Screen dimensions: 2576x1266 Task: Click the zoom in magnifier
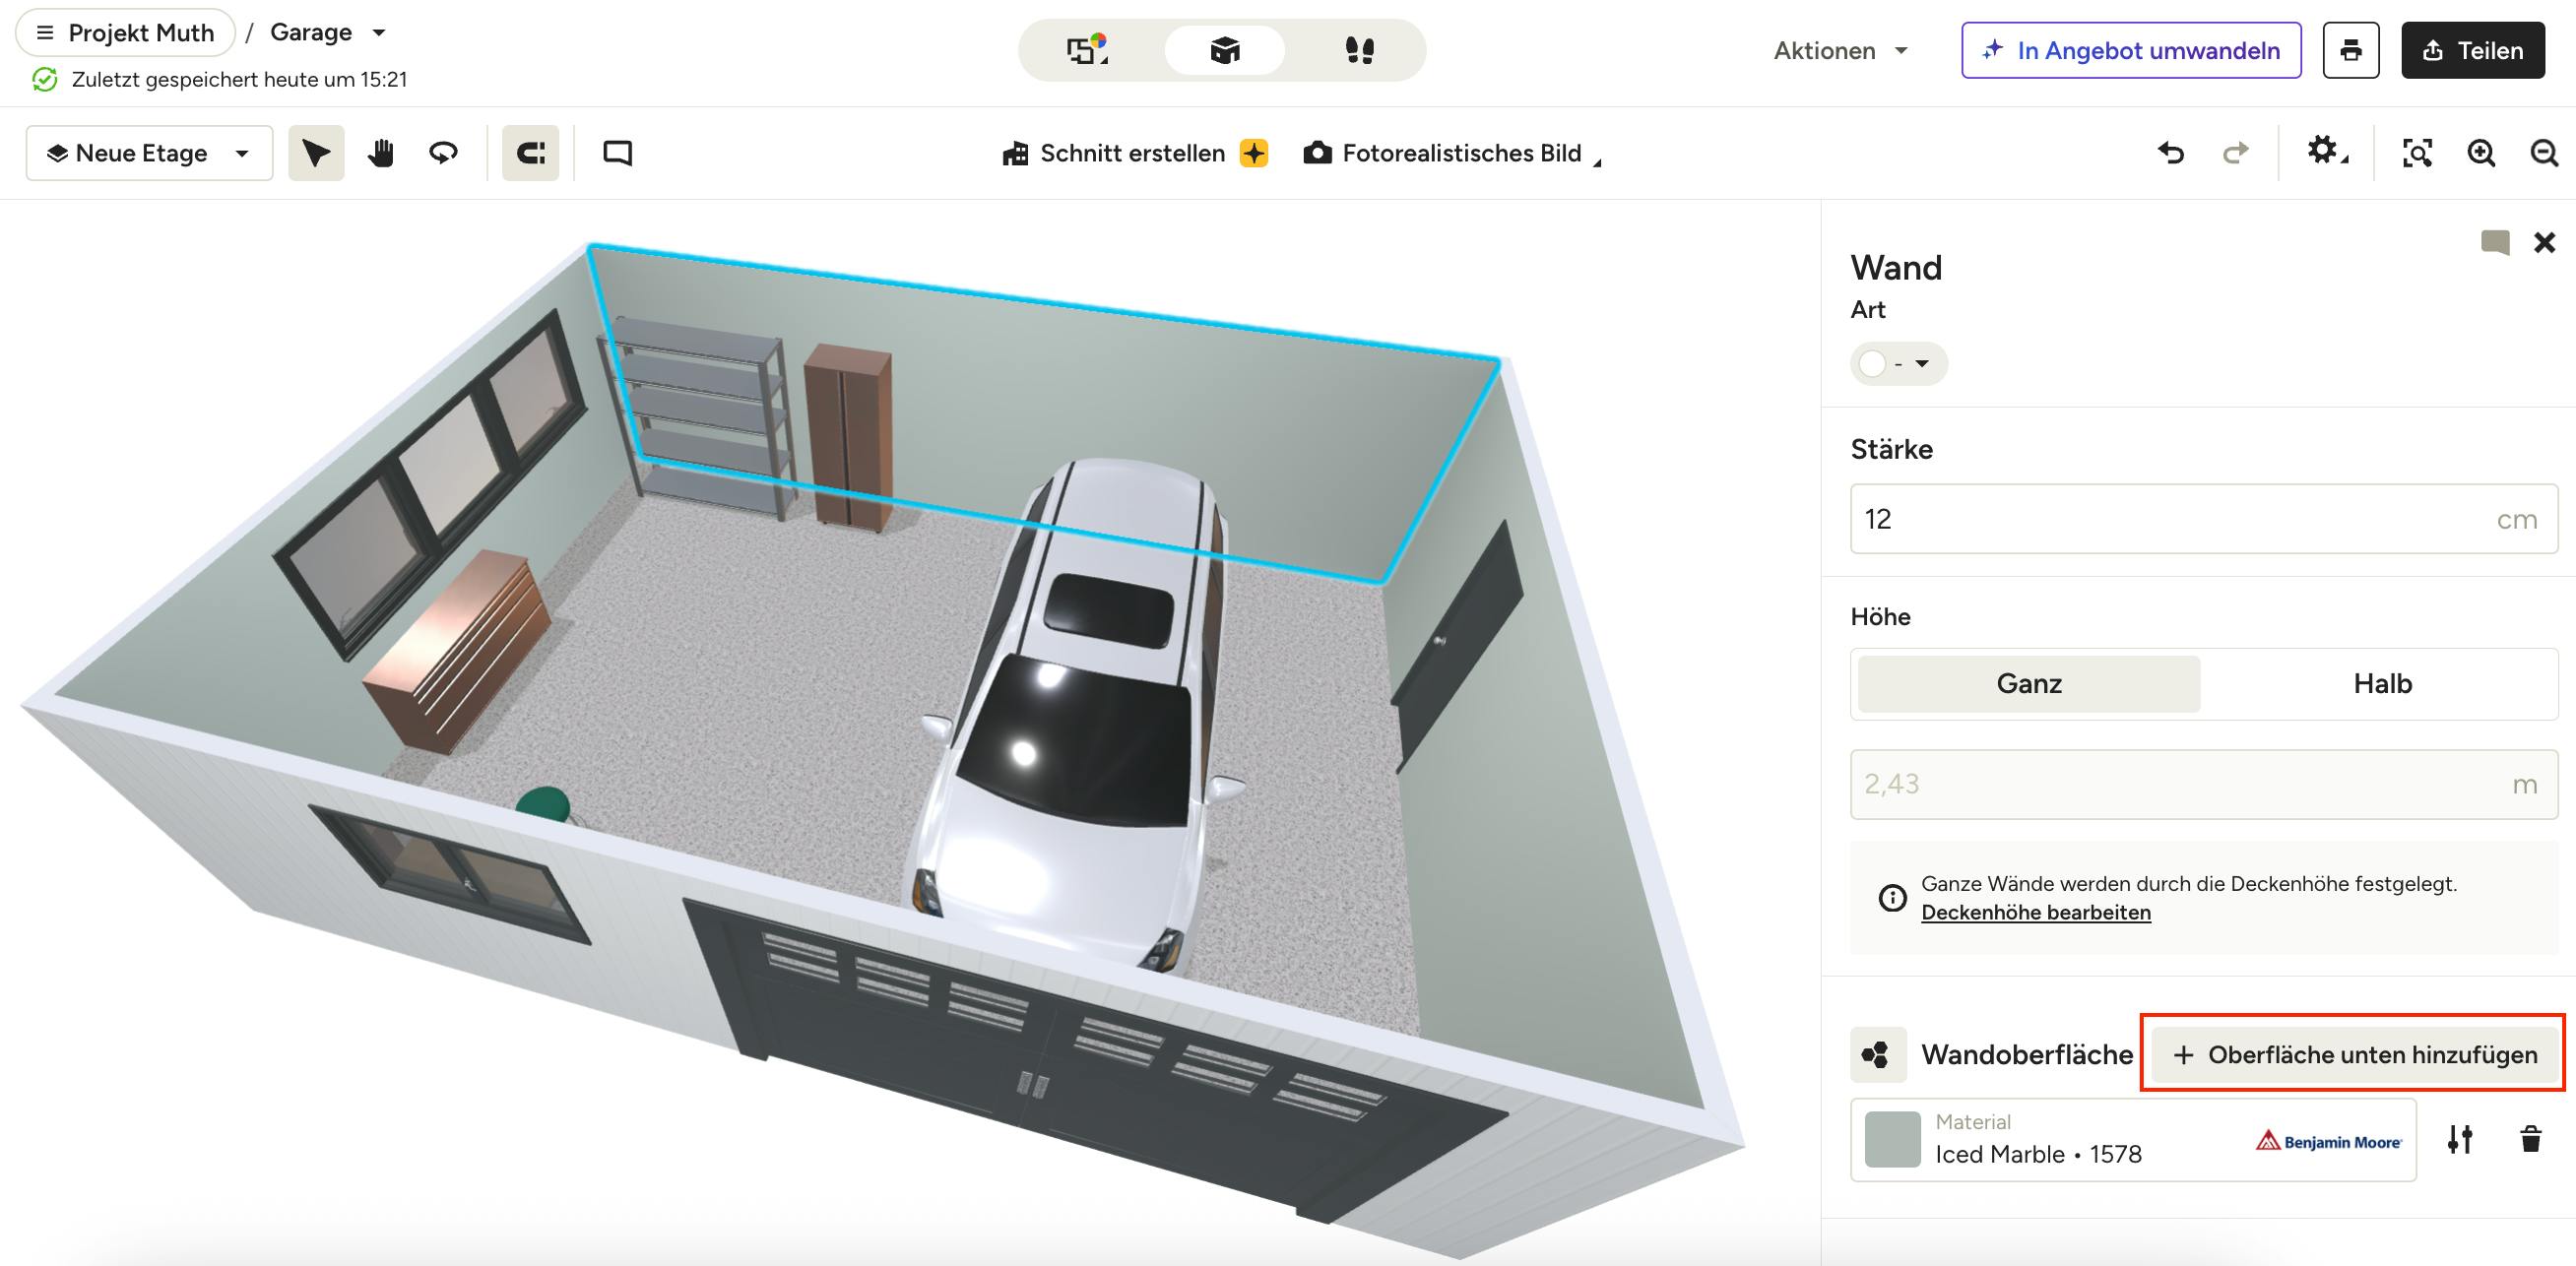pyautogui.click(x=2481, y=153)
